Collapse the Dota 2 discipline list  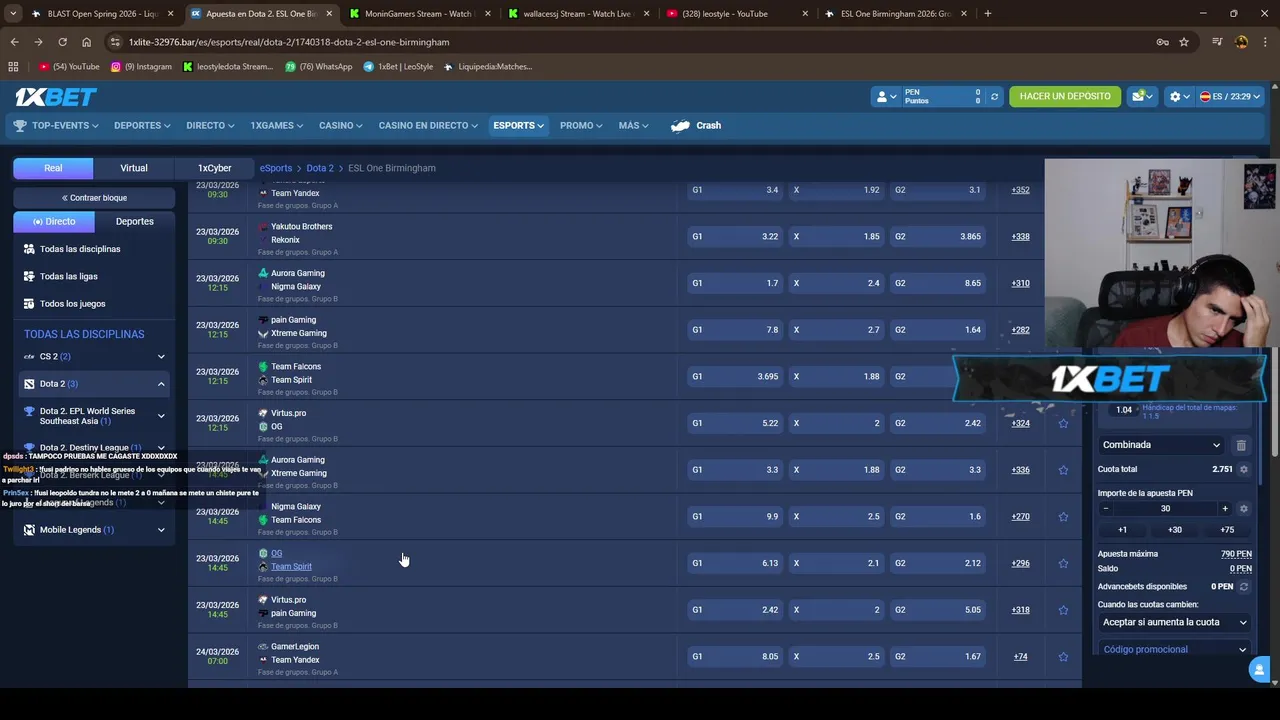click(161, 384)
